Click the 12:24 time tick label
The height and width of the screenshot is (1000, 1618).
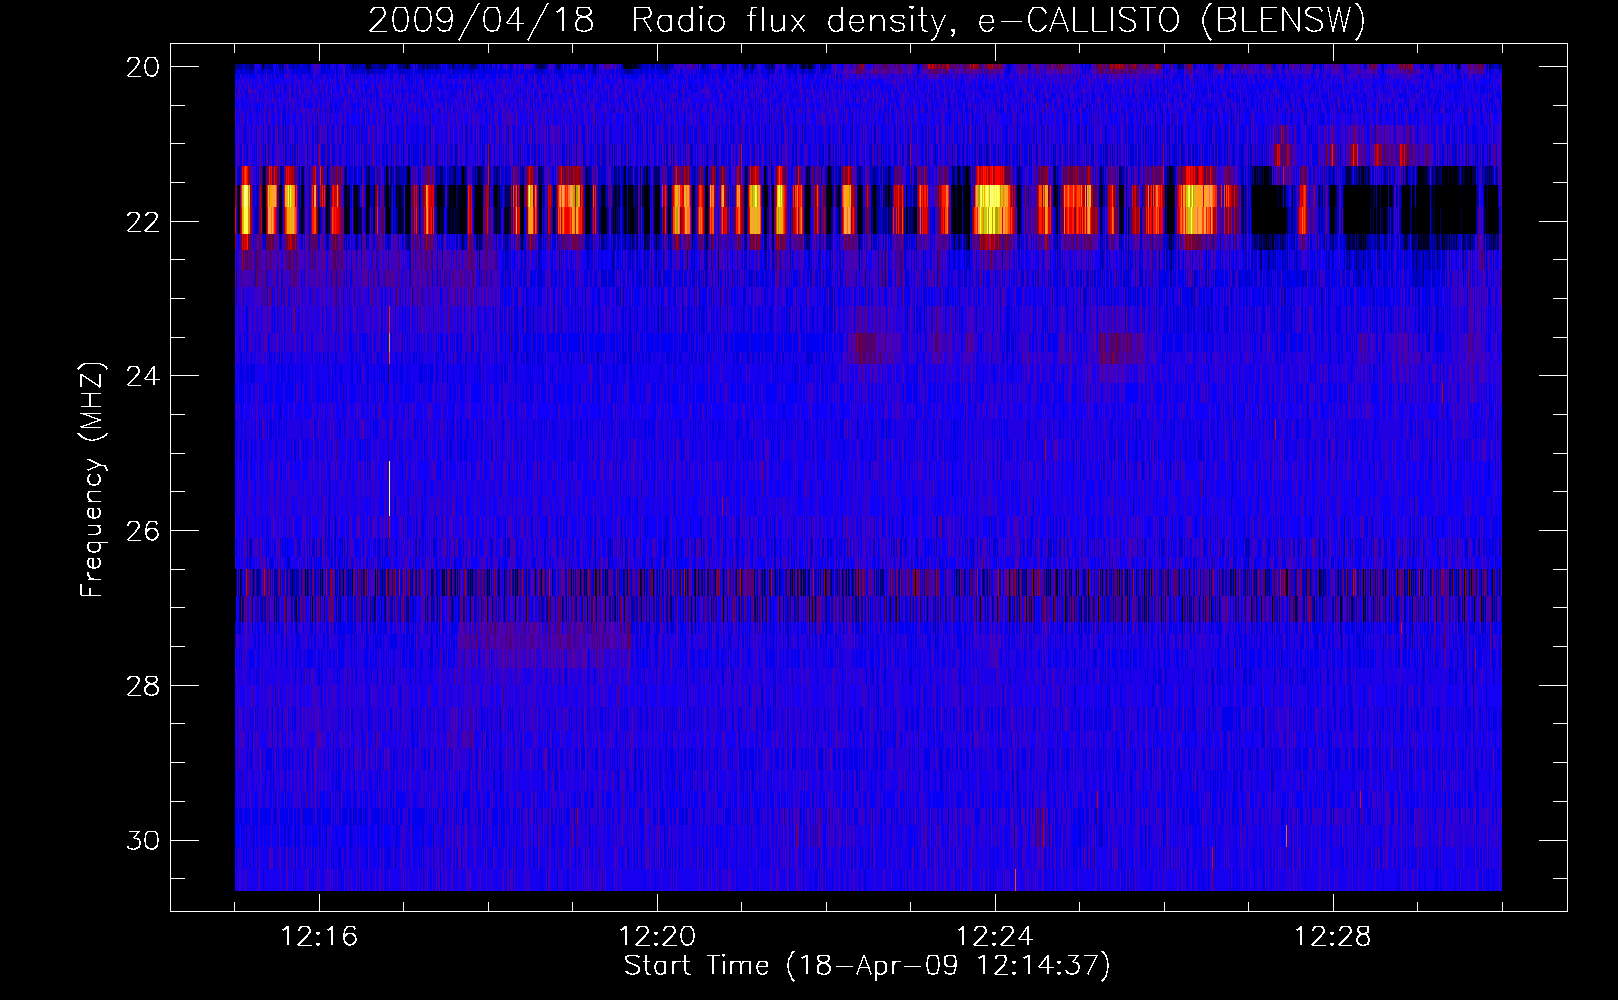[995, 937]
